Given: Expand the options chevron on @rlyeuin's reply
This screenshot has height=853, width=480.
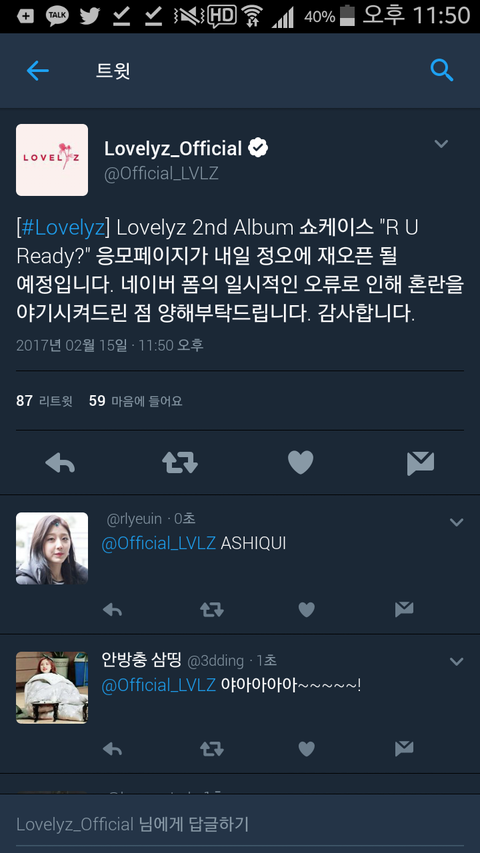Looking at the screenshot, I should point(456,522).
